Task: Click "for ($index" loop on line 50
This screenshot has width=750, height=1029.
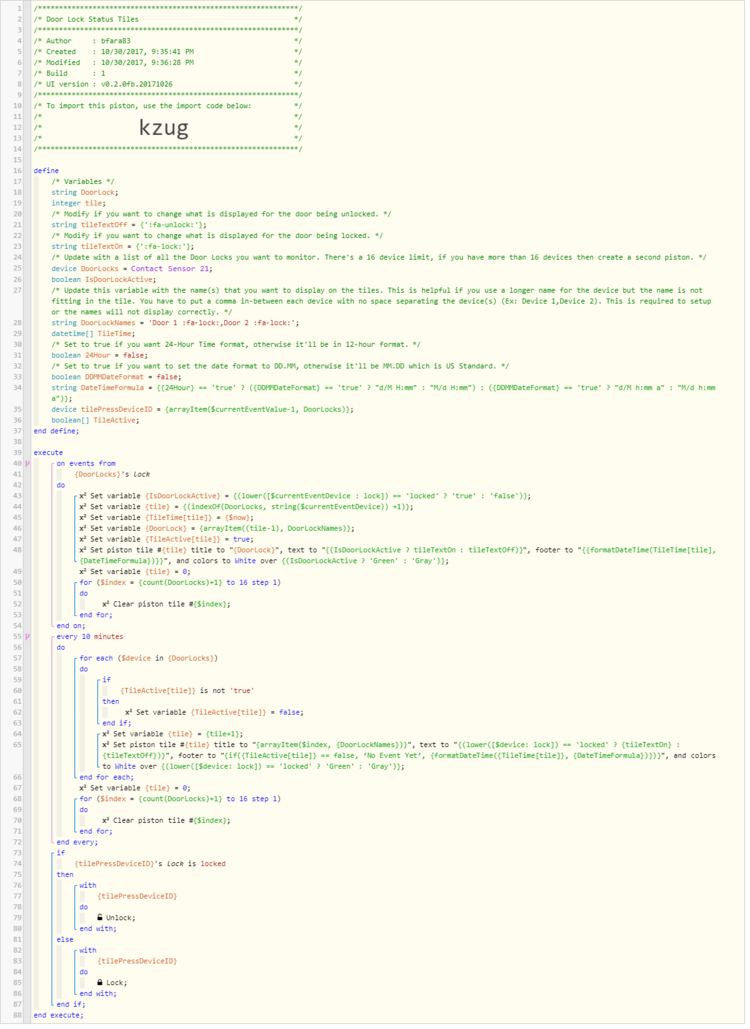Action: 180,585
